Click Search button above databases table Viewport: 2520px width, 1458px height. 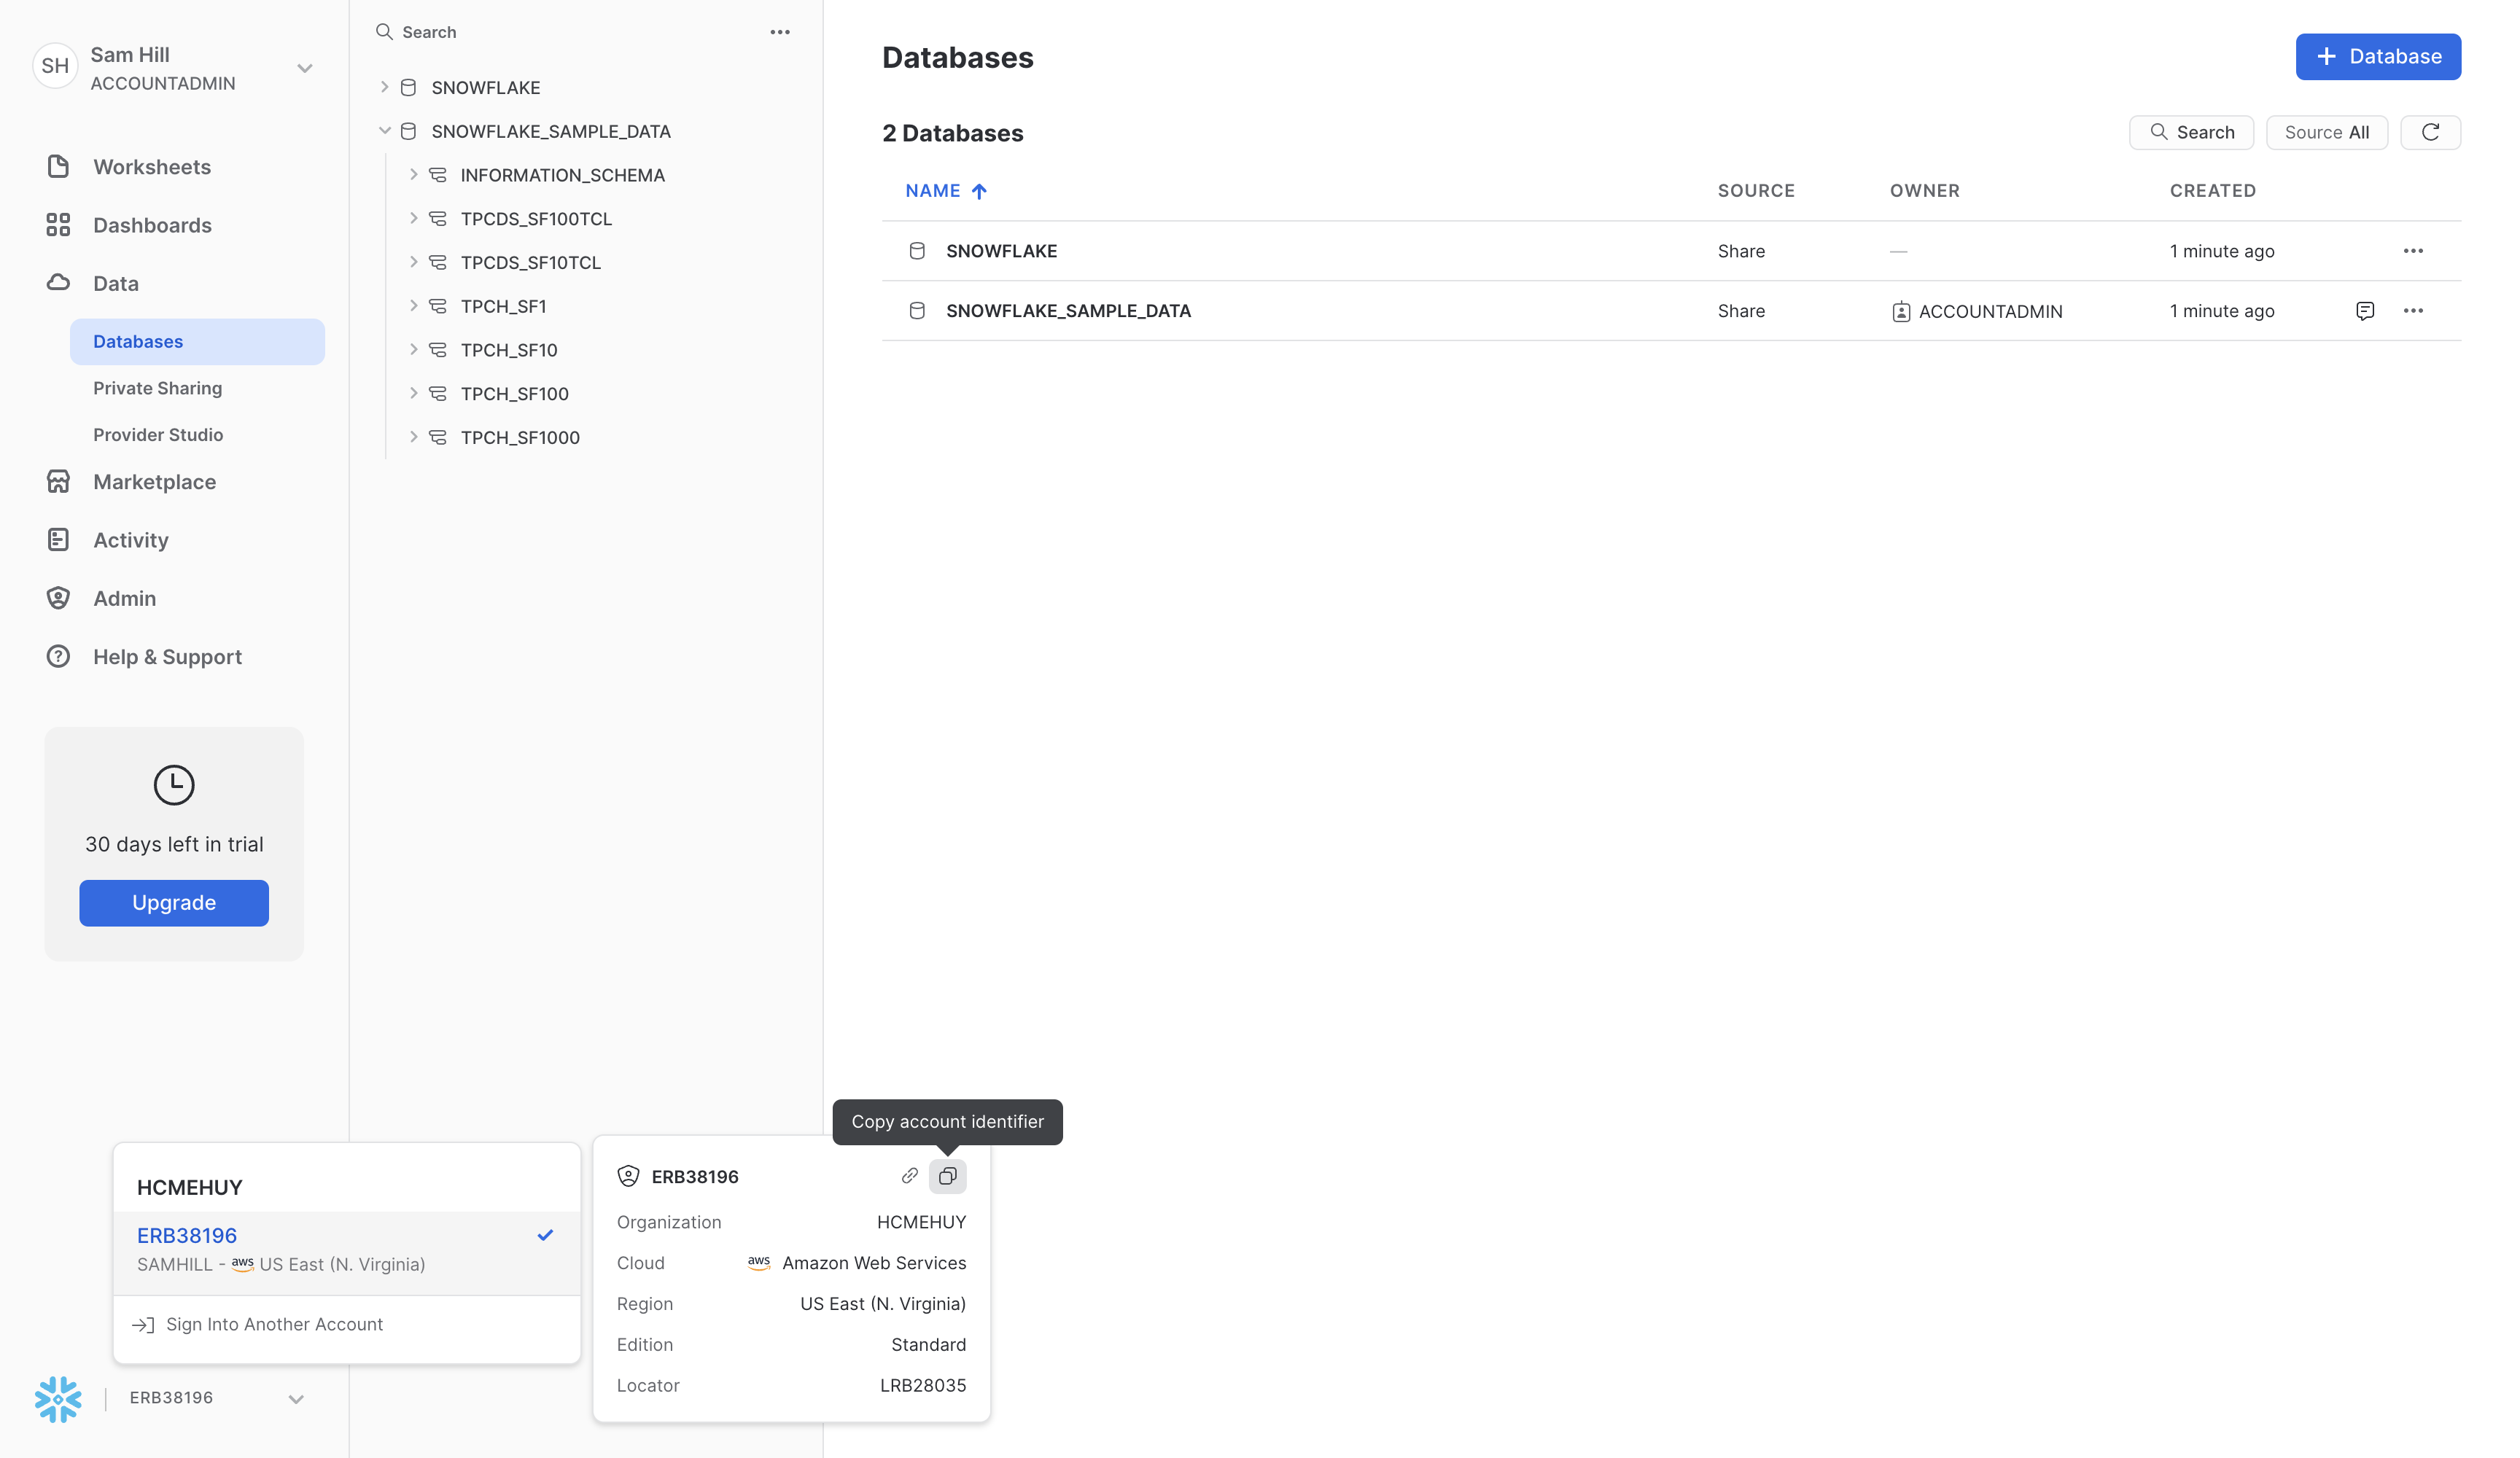[2191, 132]
